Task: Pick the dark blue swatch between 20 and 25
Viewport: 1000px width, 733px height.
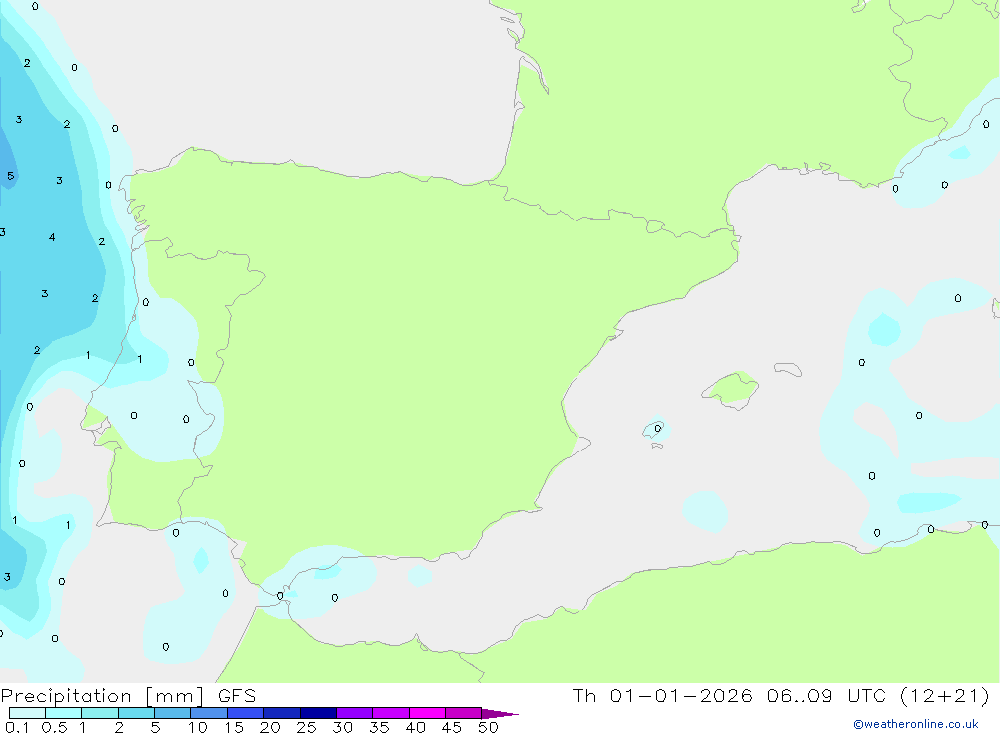Action: 281,713
